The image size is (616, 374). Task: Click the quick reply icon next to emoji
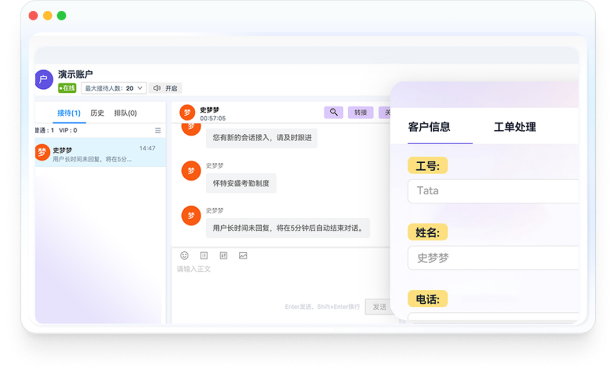click(204, 255)
